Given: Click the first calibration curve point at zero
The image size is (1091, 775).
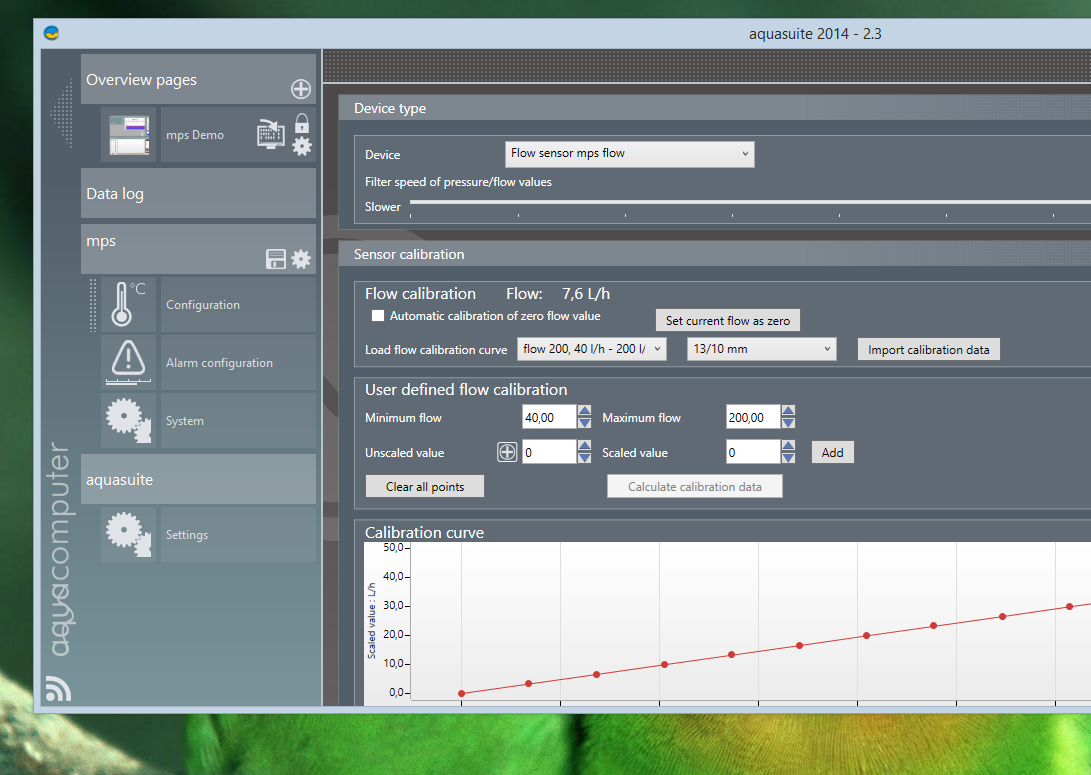Looking at the screenshot, I should pyautogui.click(x=461, y=693).
